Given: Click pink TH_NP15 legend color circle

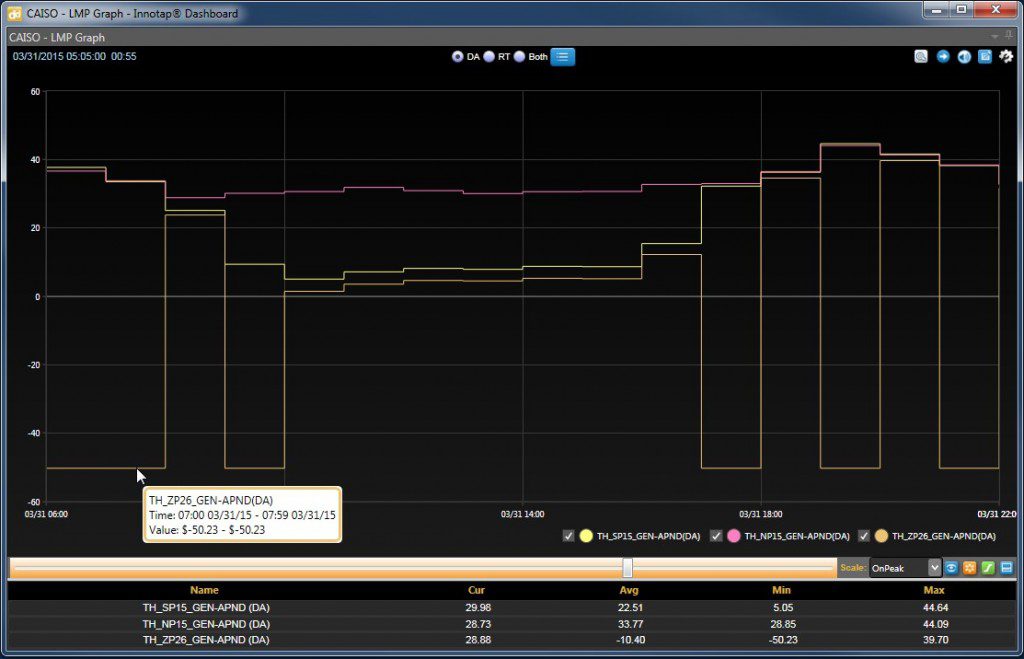Looking at the screenshot, I should (x=734, y=536).
